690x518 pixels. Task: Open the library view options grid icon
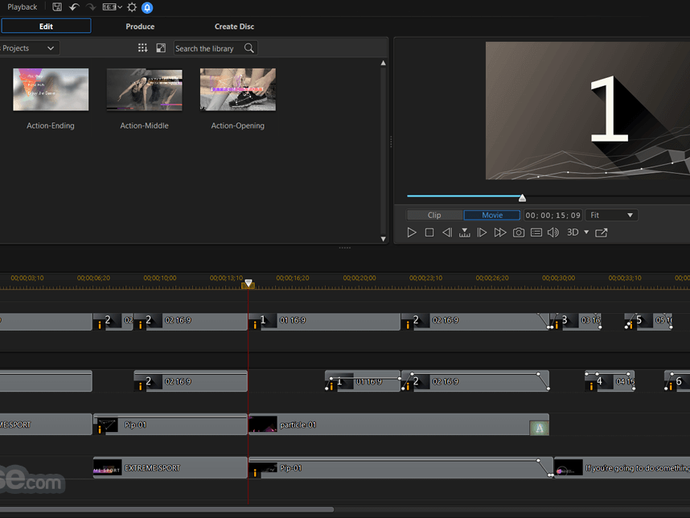point(143,48)
